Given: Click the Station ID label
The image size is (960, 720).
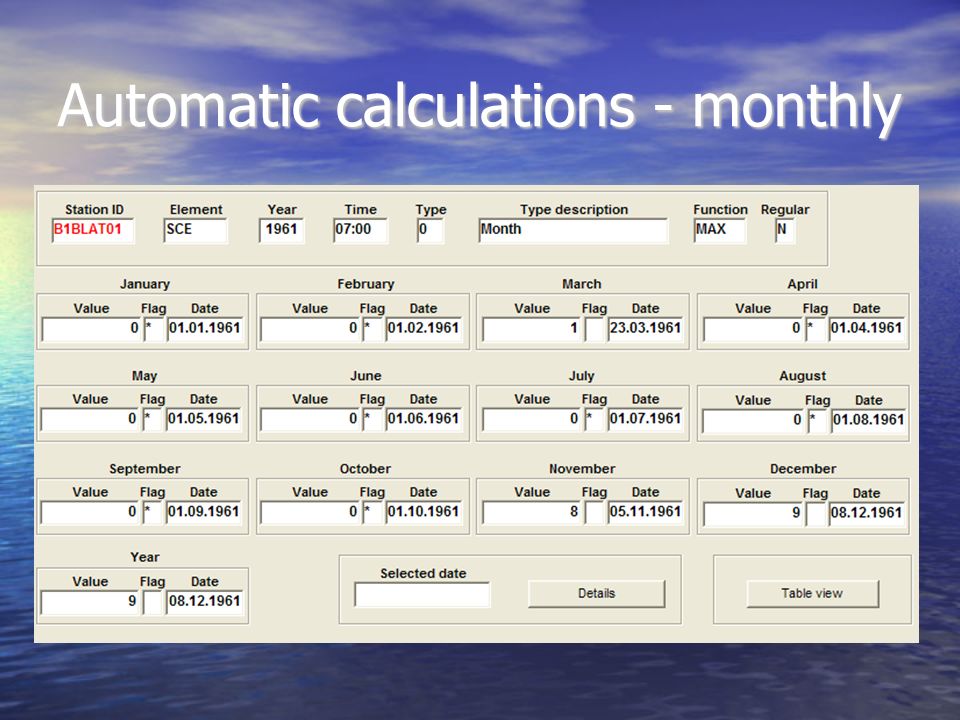Looking at the screenshot, I should pos(94,209).
